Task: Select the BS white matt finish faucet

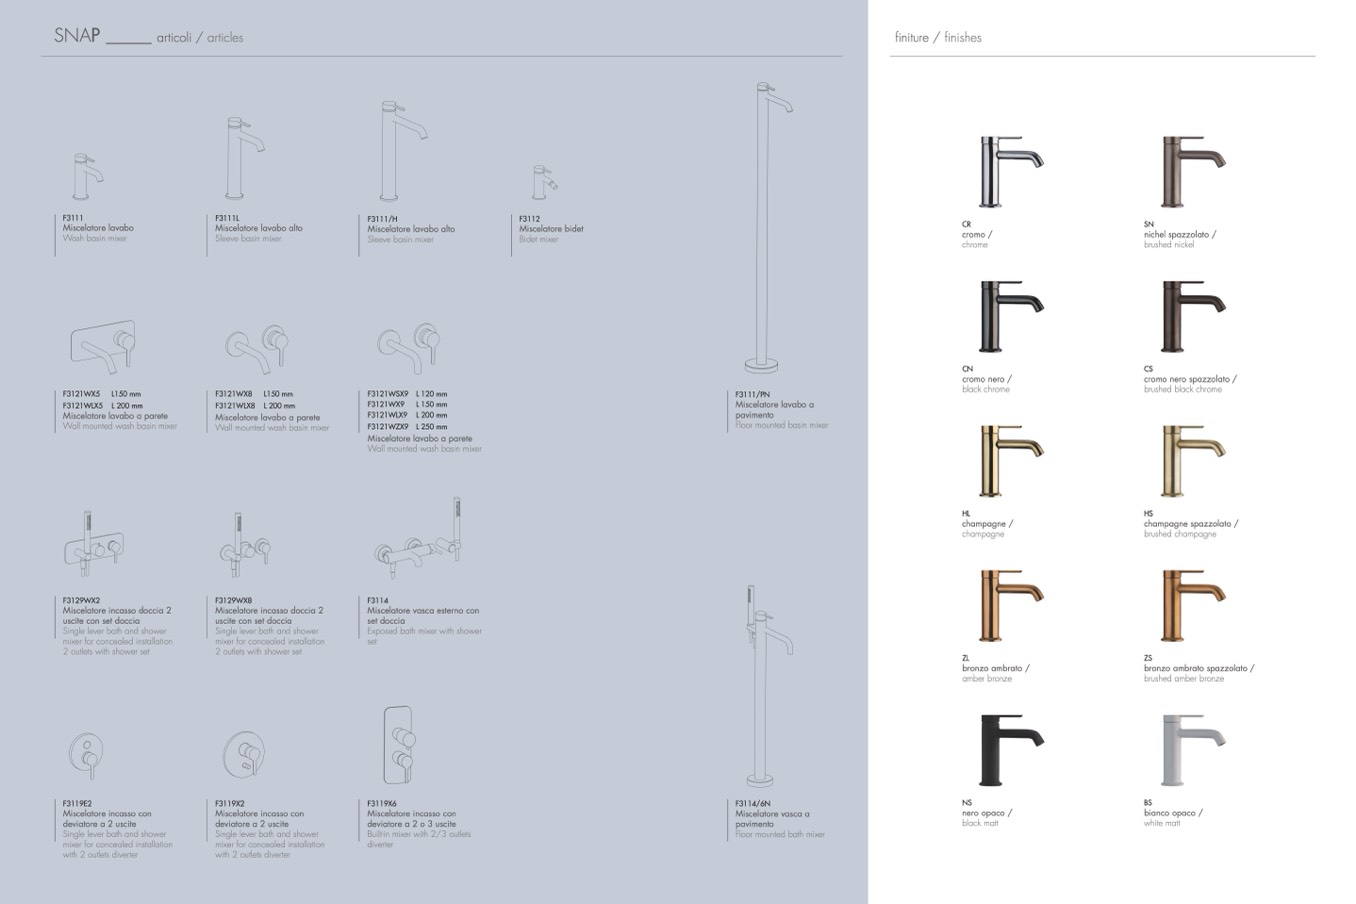Action: coord(1193,750)
